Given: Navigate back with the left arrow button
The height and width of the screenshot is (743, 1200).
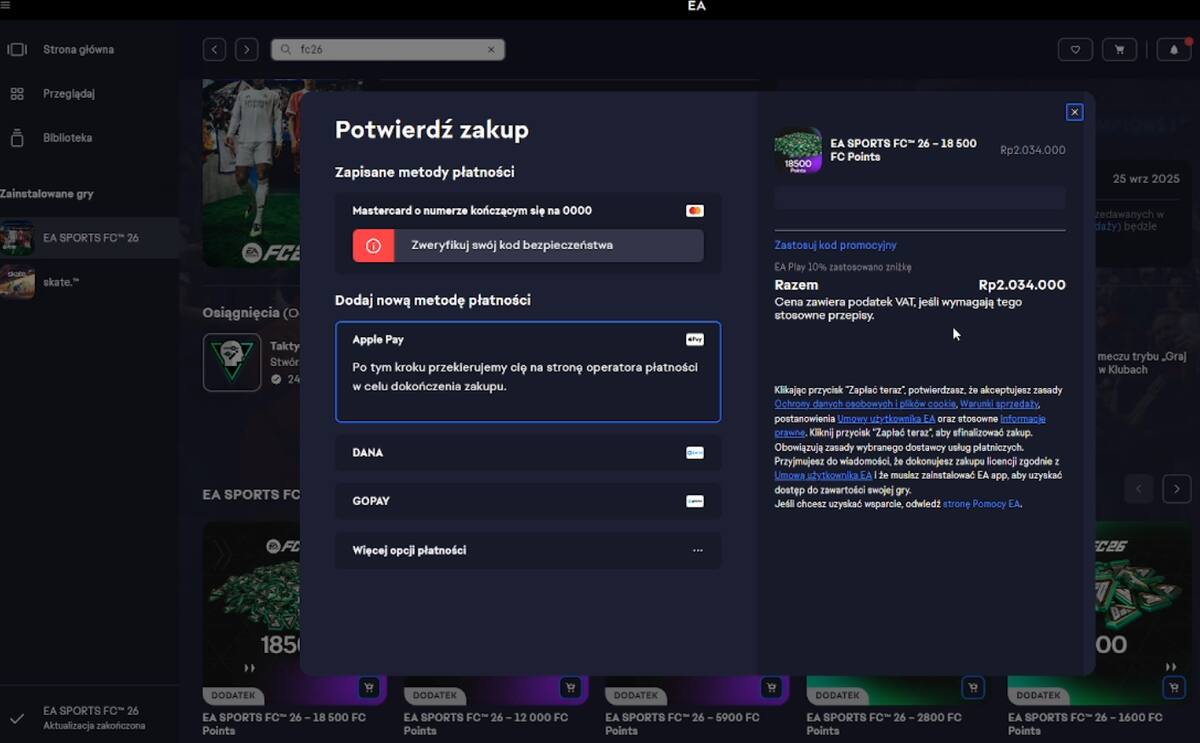Looking at the screenshot, I should pyautogui.click(x=214, y=49).
